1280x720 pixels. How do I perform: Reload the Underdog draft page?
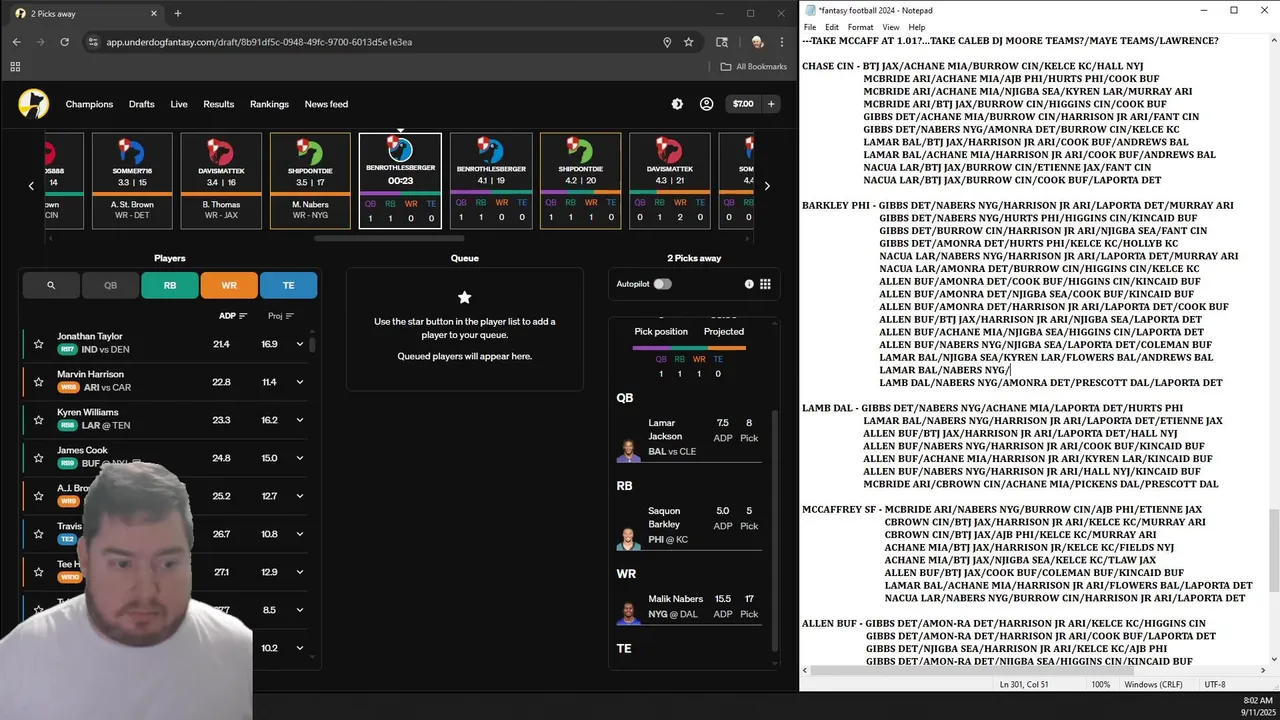point(65,42)
